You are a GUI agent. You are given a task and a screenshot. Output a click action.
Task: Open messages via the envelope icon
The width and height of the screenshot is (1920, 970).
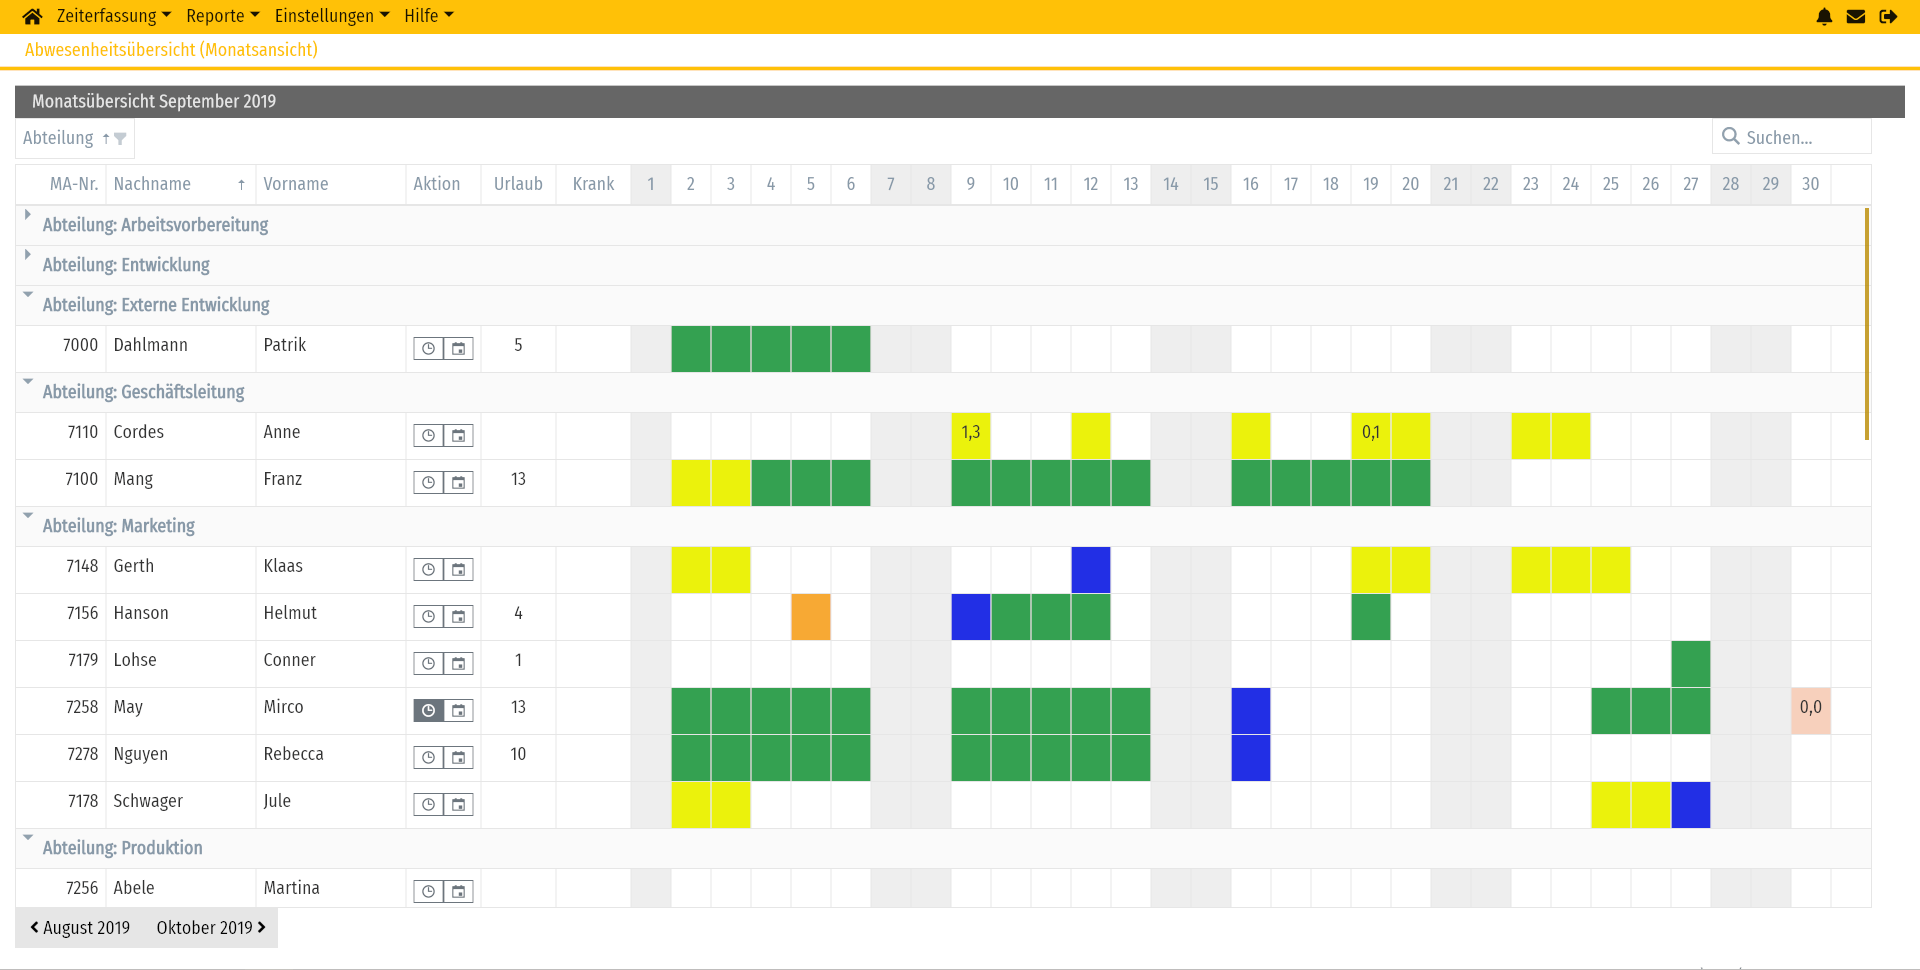click(x=1856, y=16)
